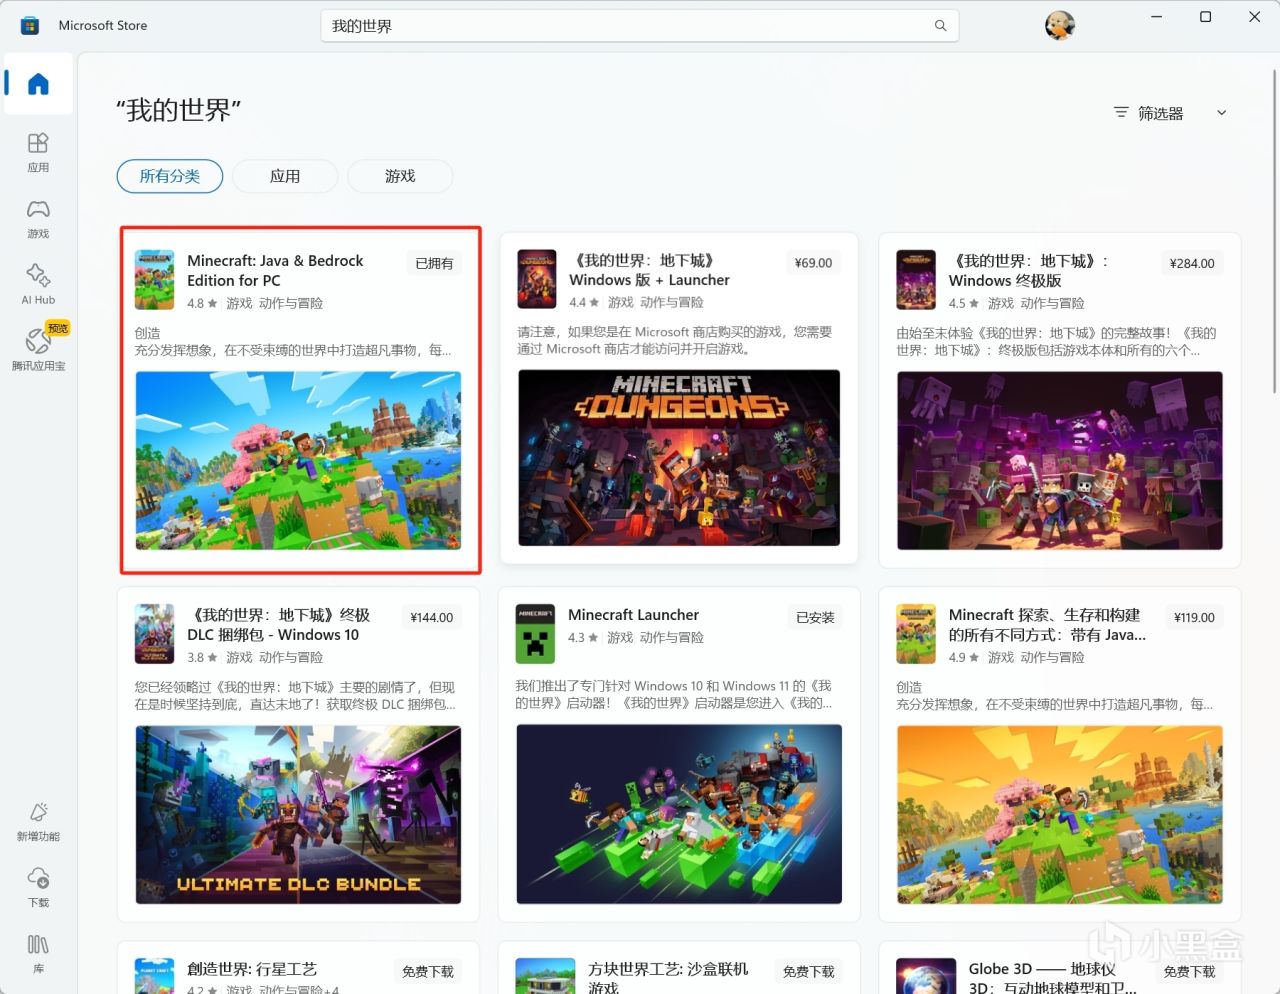Click the Minecraft Launcher creeper icon
The height and width of the screenshot is (994, 1280).
[535, 634]
